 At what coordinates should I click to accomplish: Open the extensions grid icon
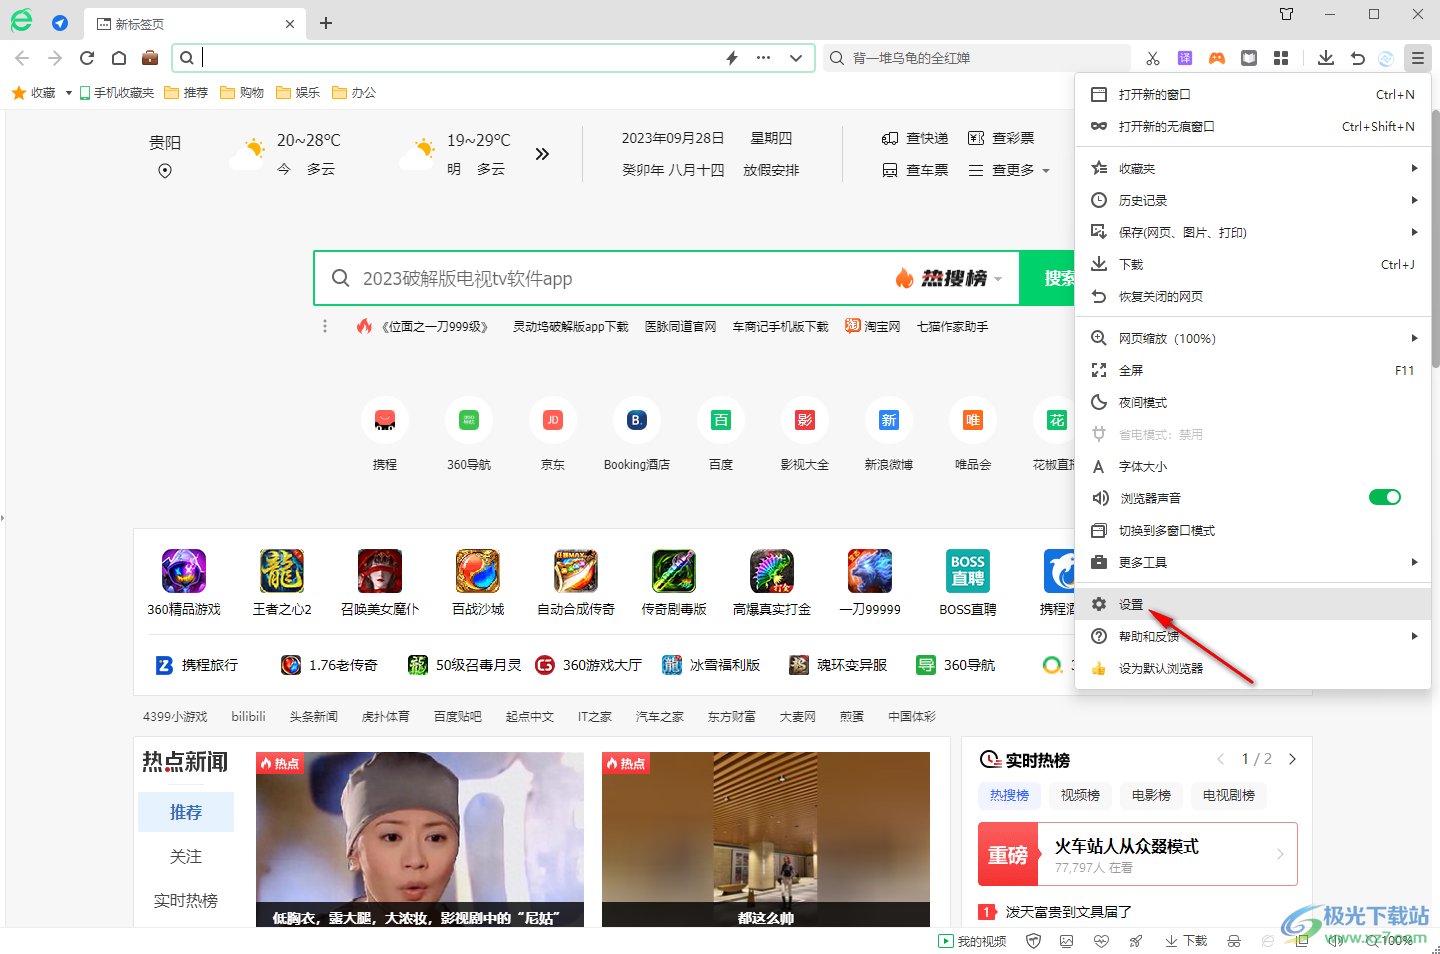[1281, 58]
